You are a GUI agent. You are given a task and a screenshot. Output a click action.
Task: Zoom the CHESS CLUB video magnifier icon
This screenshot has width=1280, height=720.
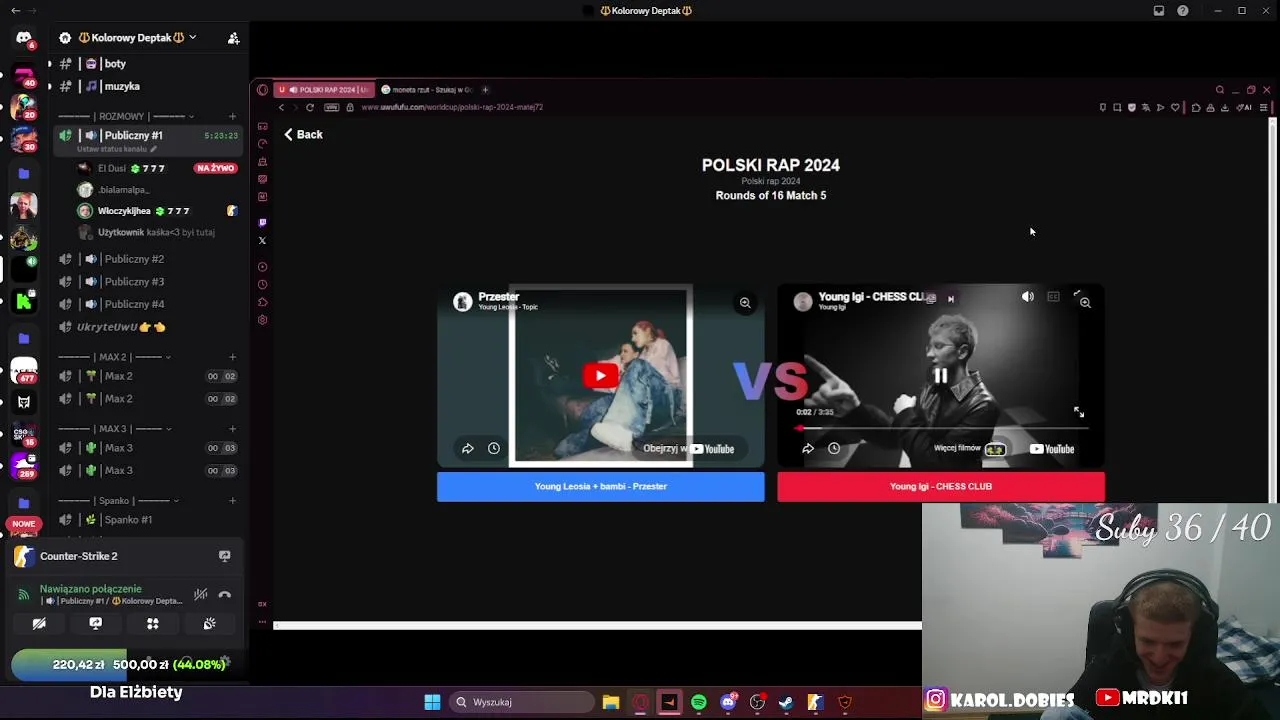1085,302
